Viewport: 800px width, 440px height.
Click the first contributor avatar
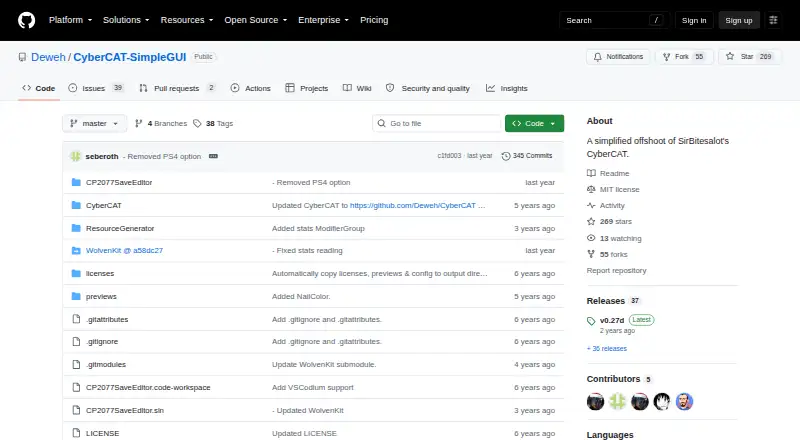click(595, 402)
